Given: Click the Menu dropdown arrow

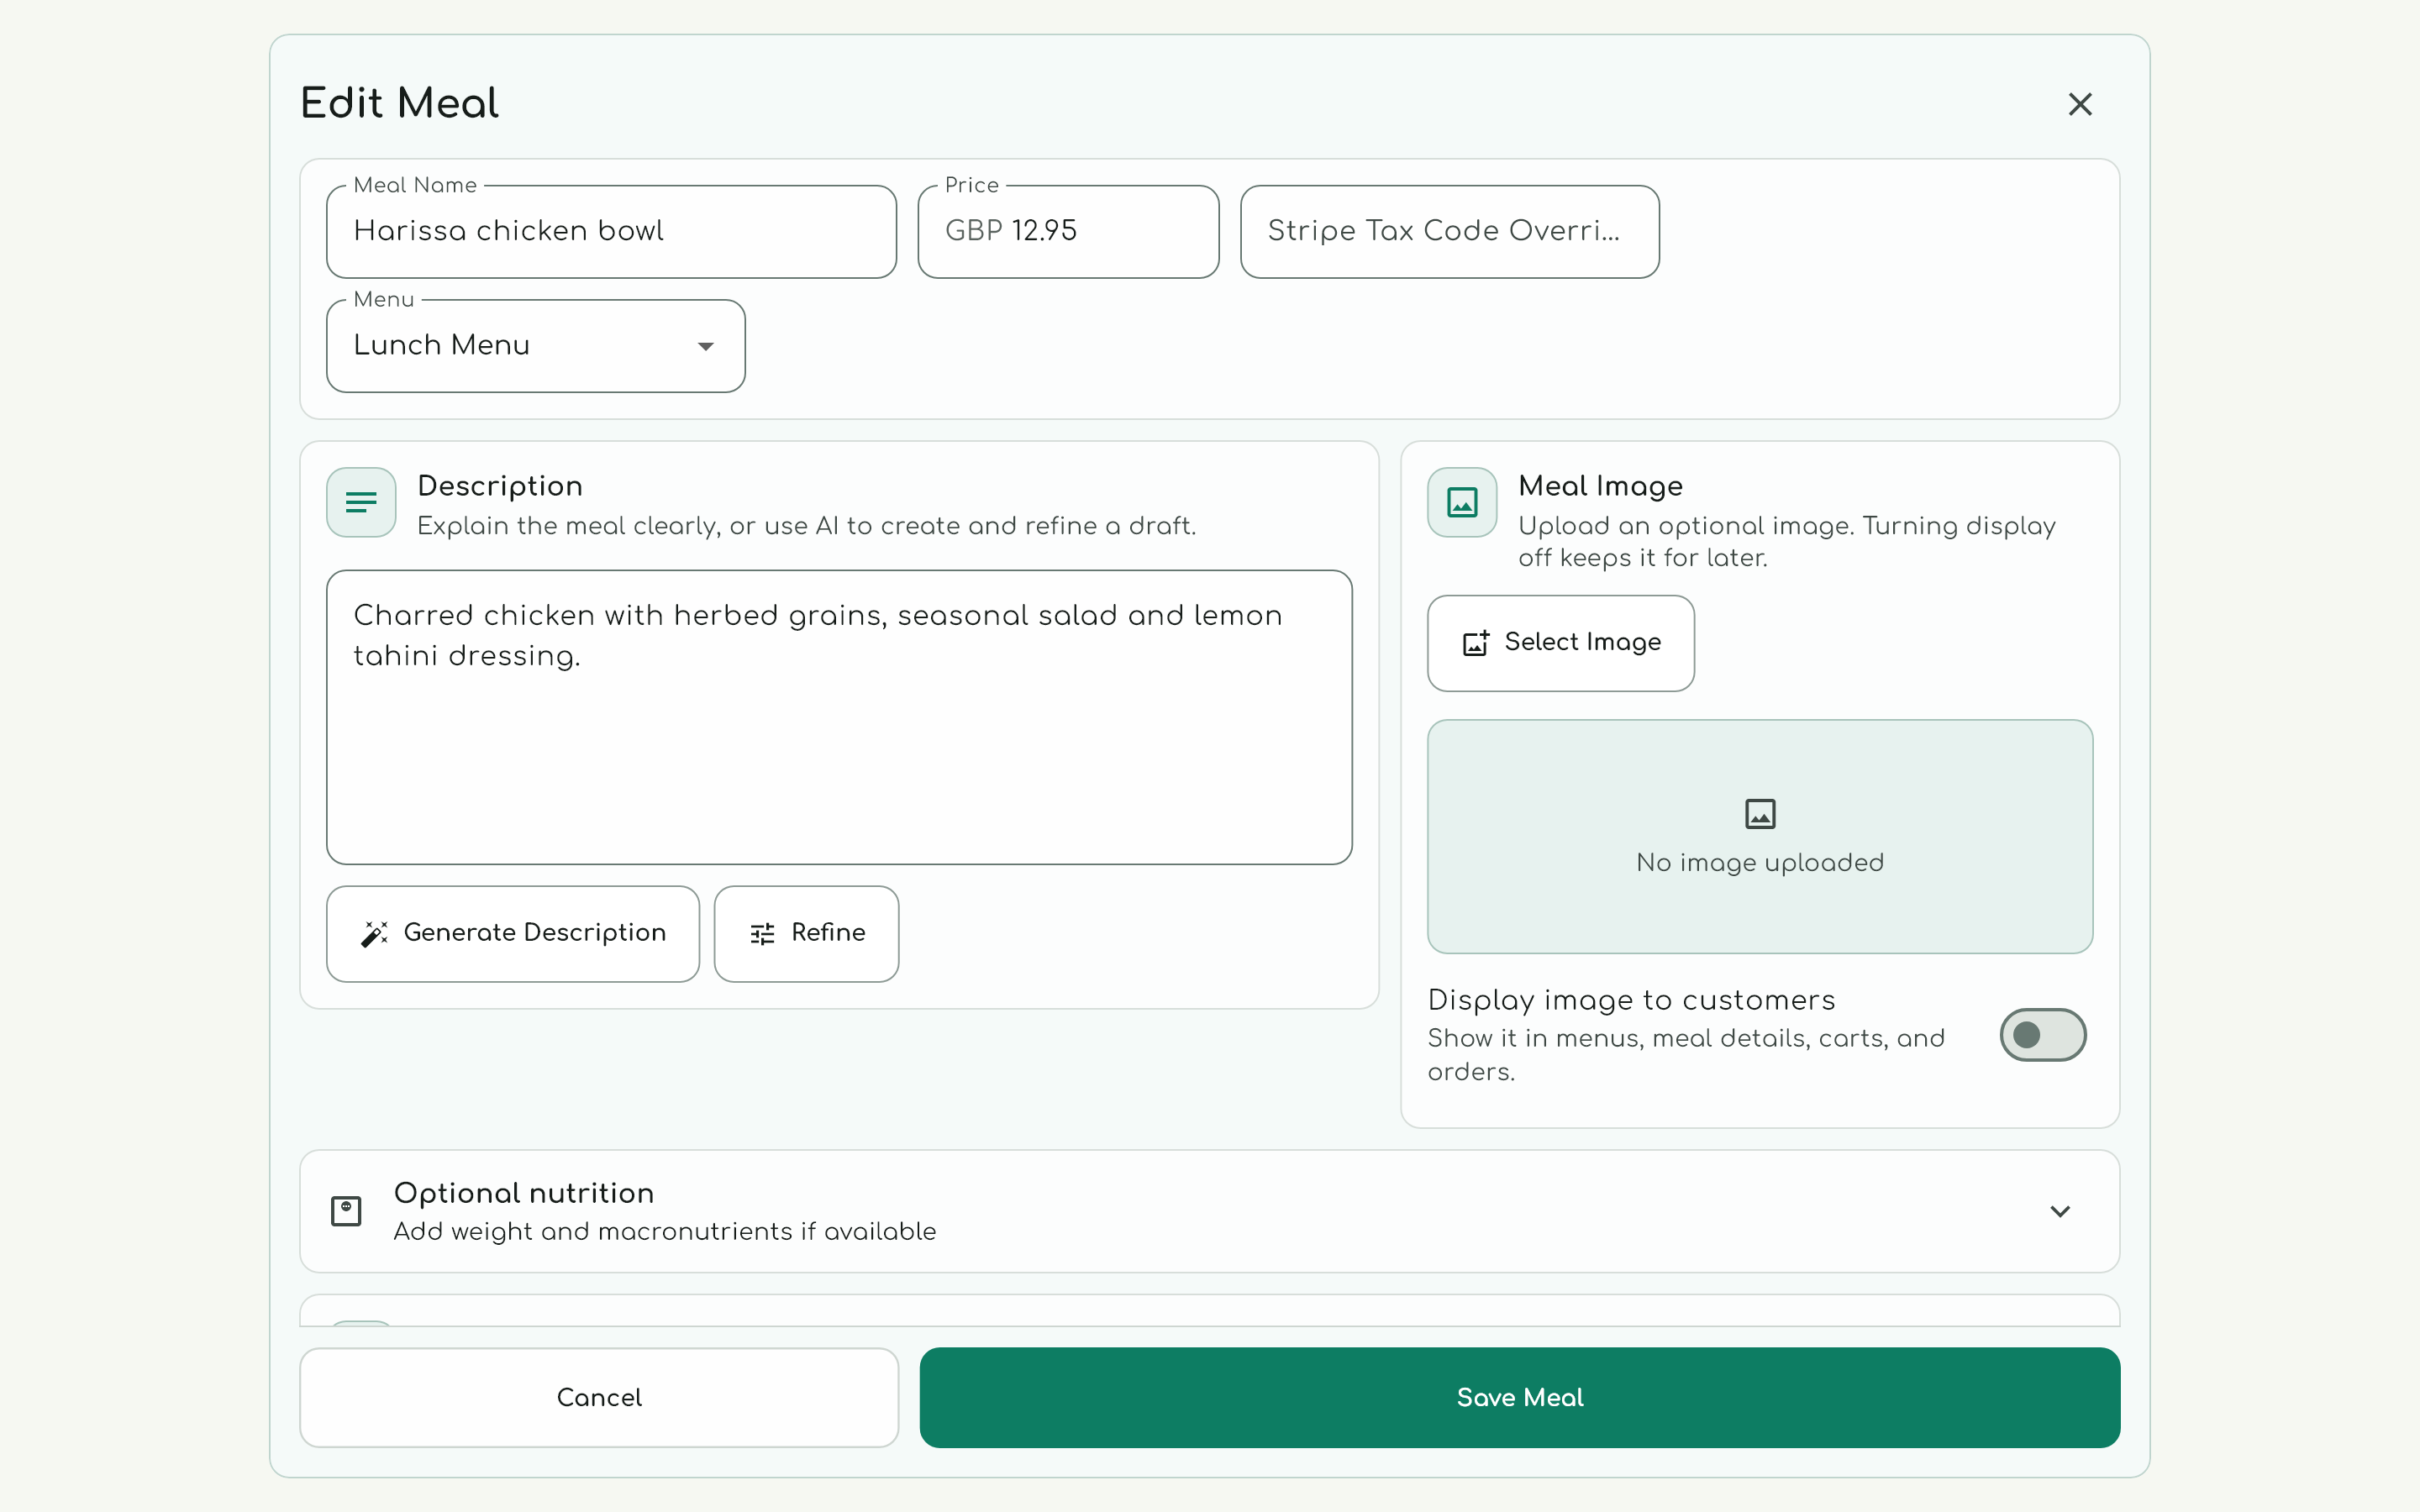Looking at the screenshot, I should 706,346.
